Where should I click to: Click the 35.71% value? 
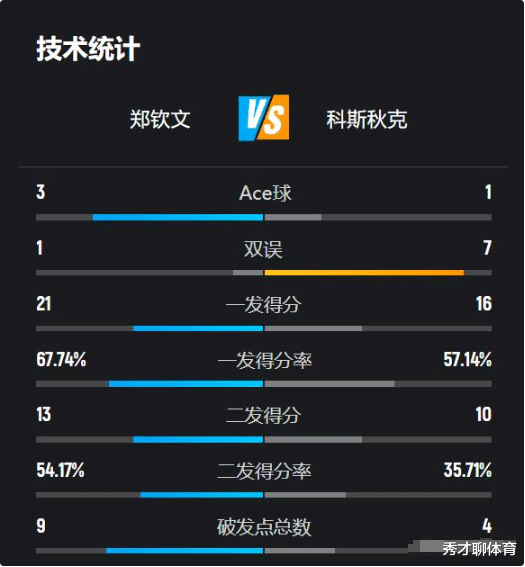468,470
